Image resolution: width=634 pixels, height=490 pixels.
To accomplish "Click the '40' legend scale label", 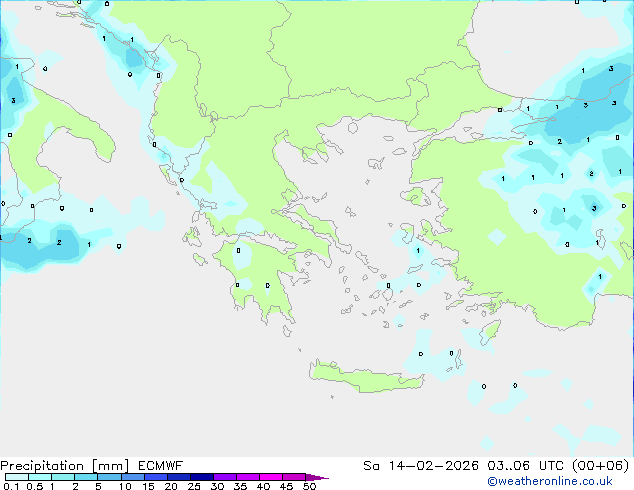I will (263, 486).
